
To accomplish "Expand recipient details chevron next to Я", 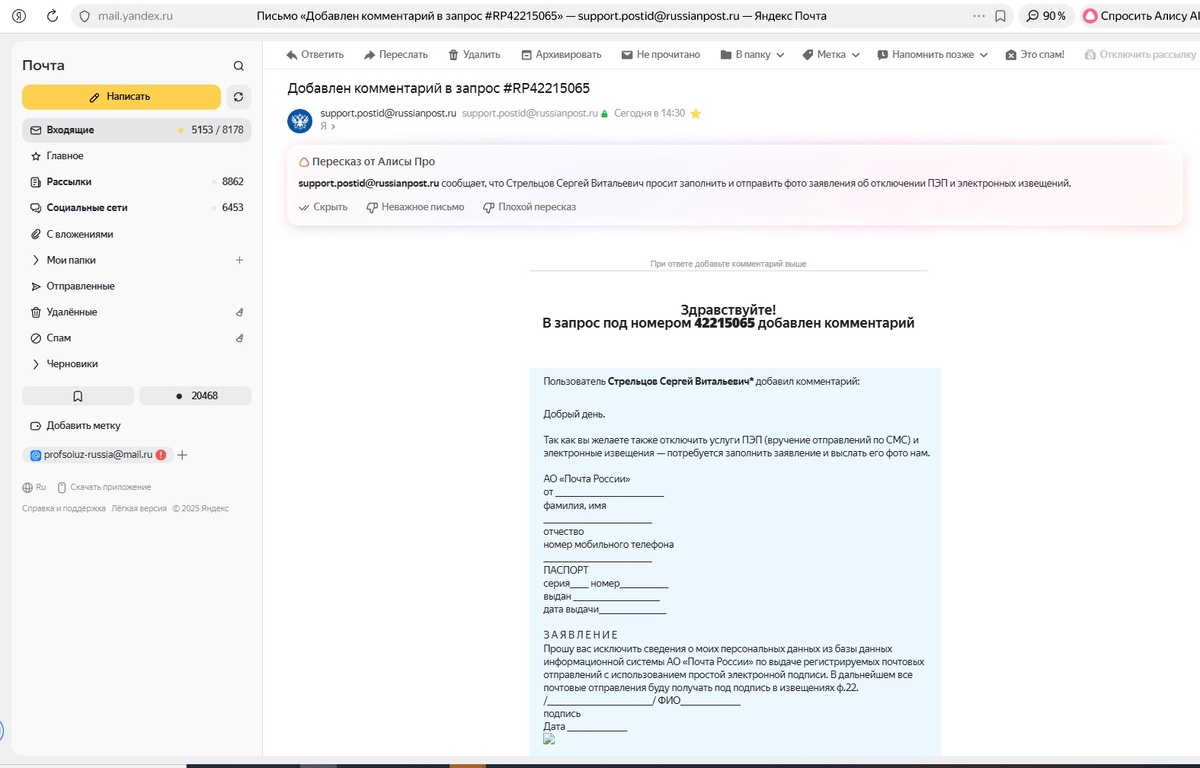I will pos(333,127).
